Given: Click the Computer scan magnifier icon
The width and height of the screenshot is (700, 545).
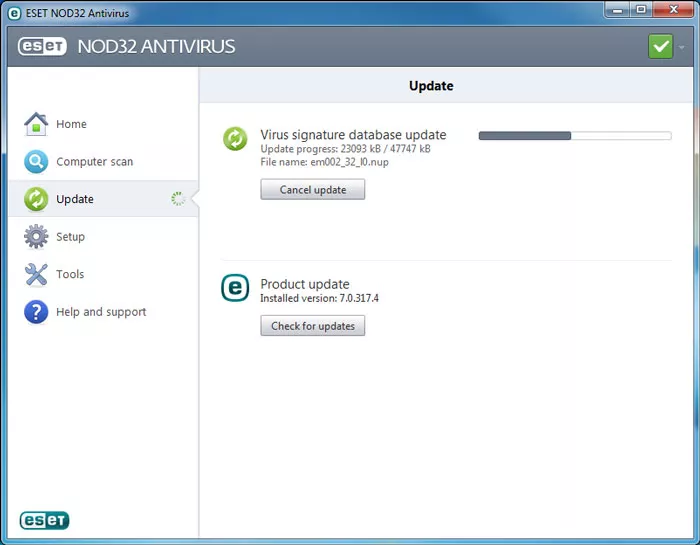Looking at the screenshot, I should point(36,161).
